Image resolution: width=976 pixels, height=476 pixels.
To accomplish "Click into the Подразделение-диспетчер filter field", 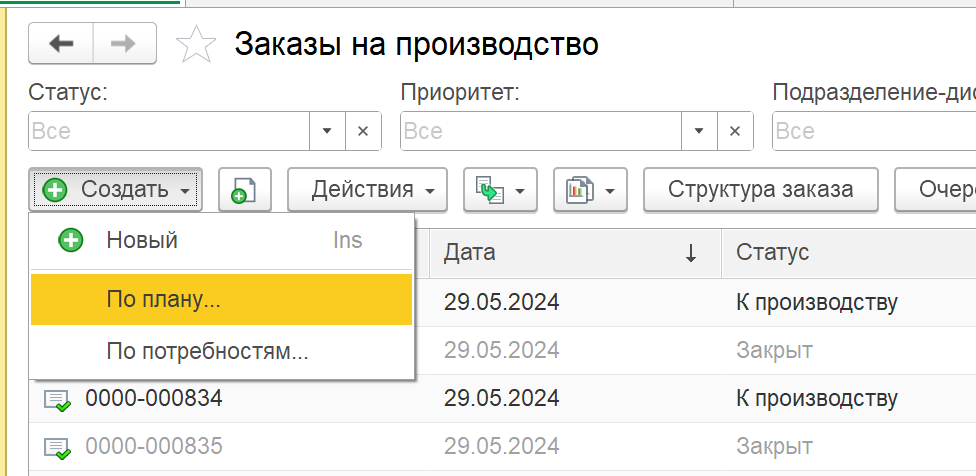I will tap(874, 131).
